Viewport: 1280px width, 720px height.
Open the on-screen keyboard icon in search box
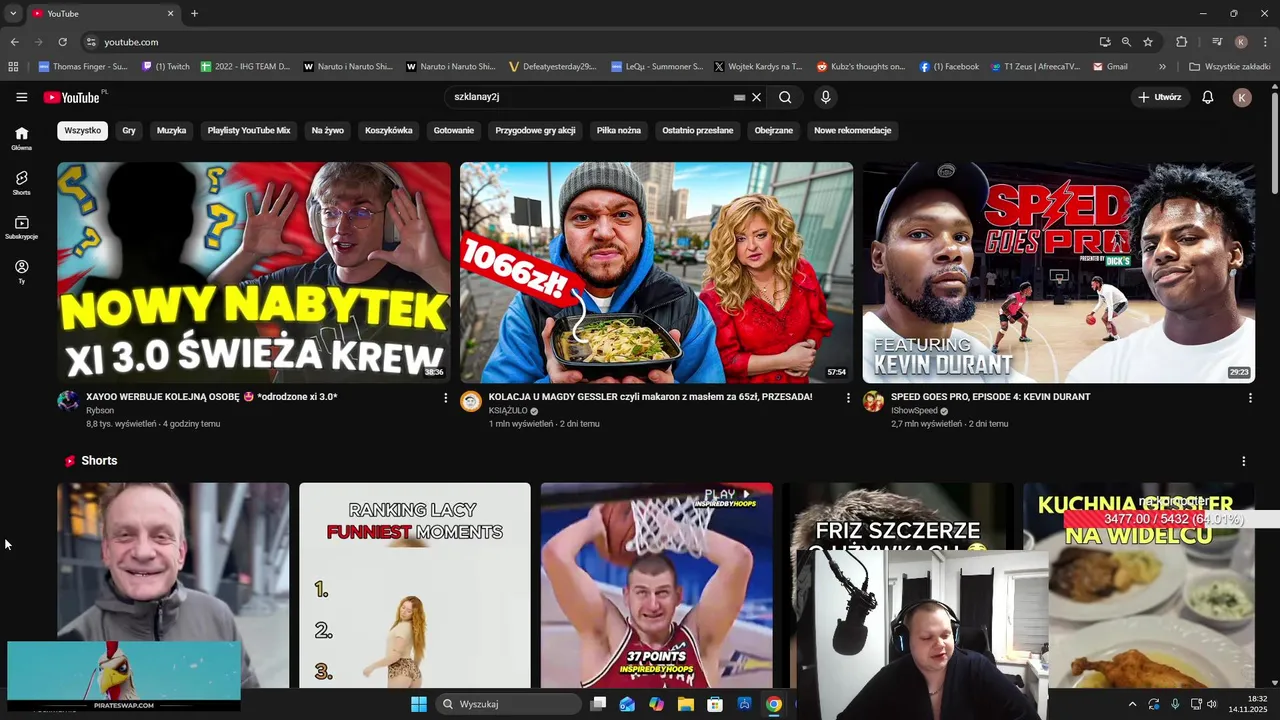click(x=739, y=97)
